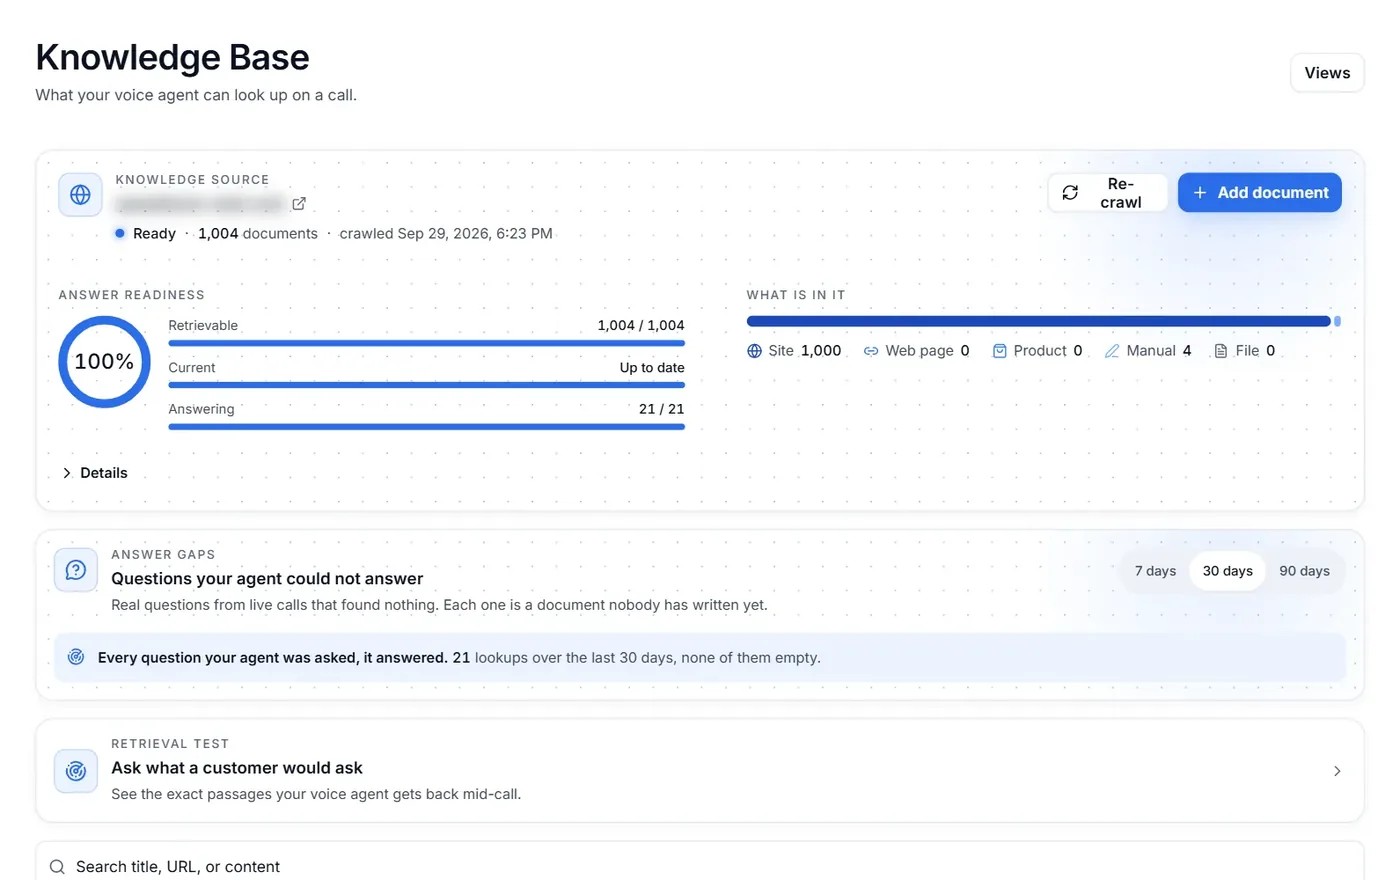Focus the Search title, URL, or content field
The width and height of the screenshot is (1400, 880).
[700, 866]
